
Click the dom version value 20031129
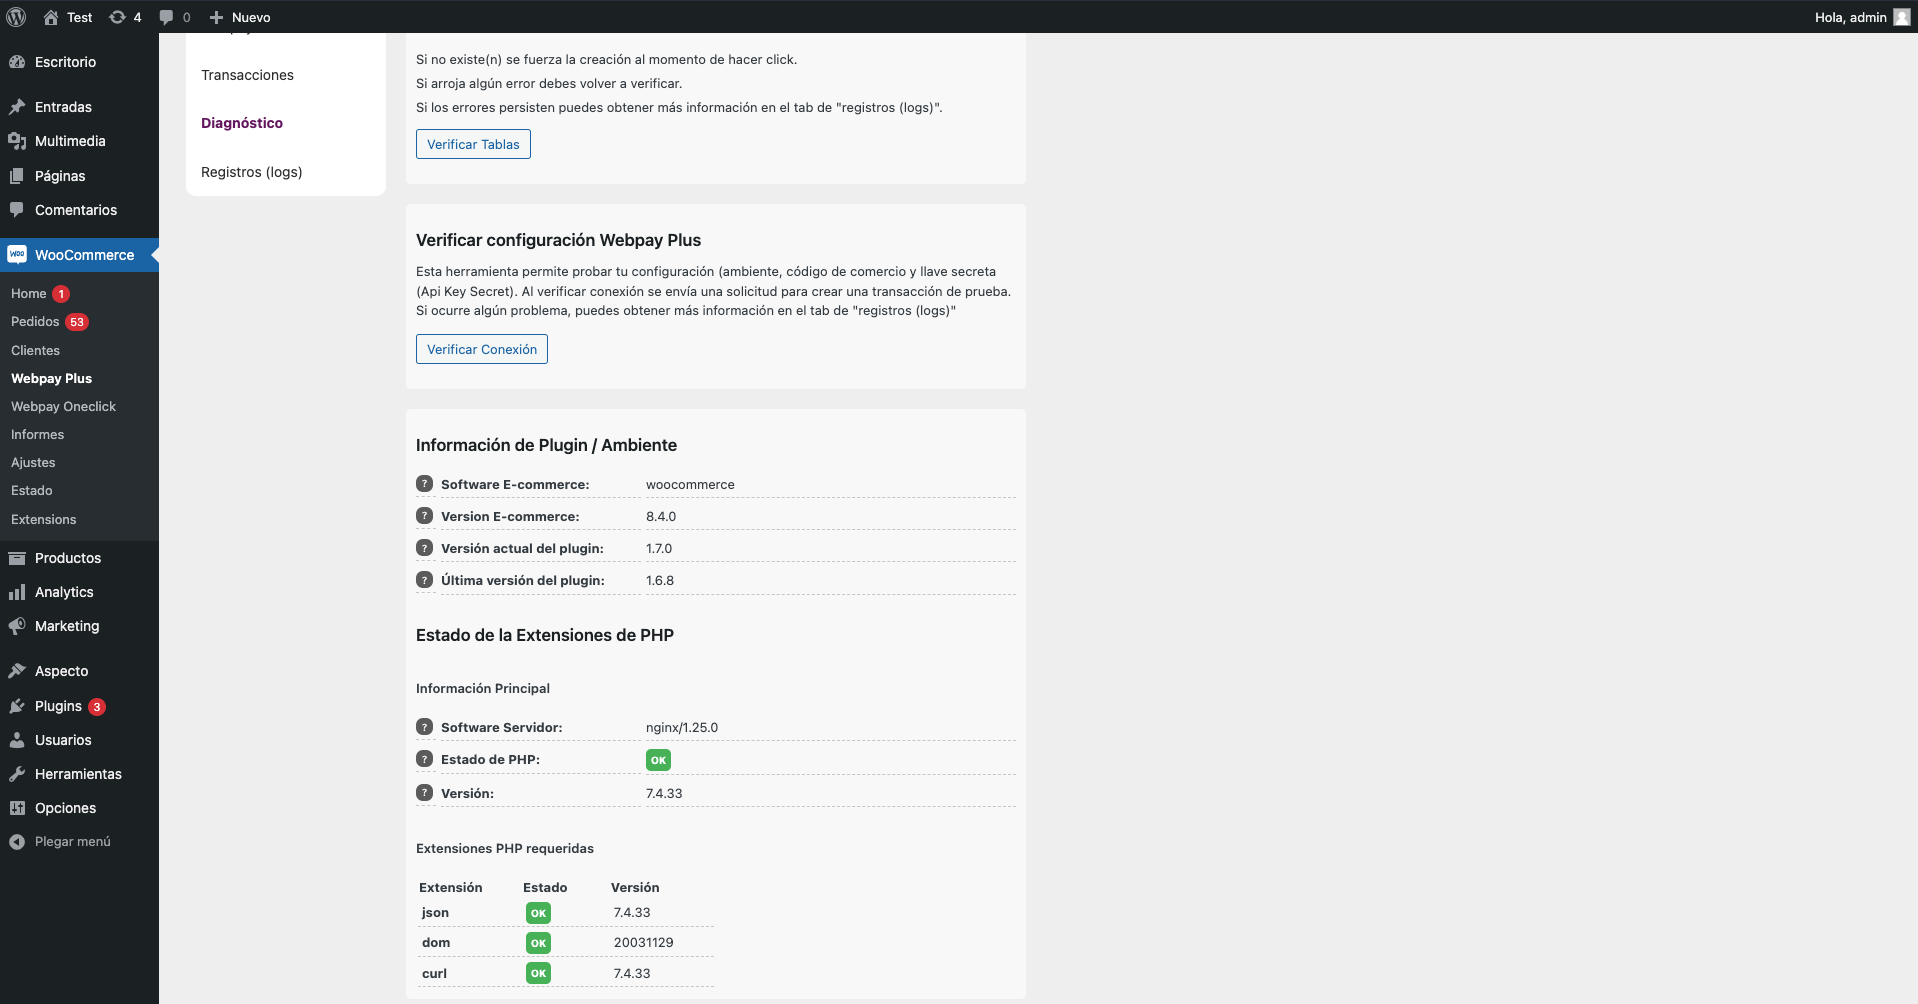coord(643,942)
